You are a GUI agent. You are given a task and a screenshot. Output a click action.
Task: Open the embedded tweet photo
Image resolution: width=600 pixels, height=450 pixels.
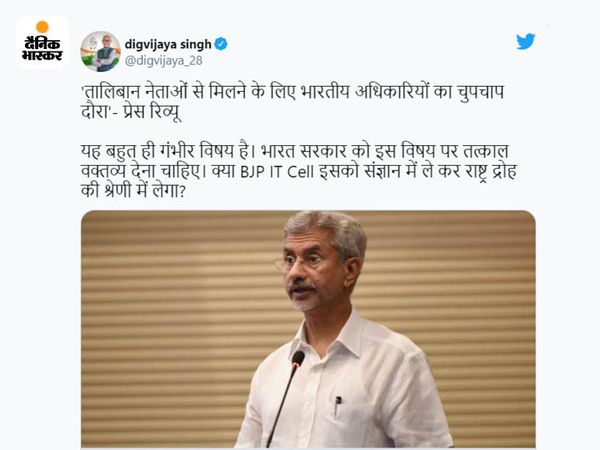pos(308,329)
